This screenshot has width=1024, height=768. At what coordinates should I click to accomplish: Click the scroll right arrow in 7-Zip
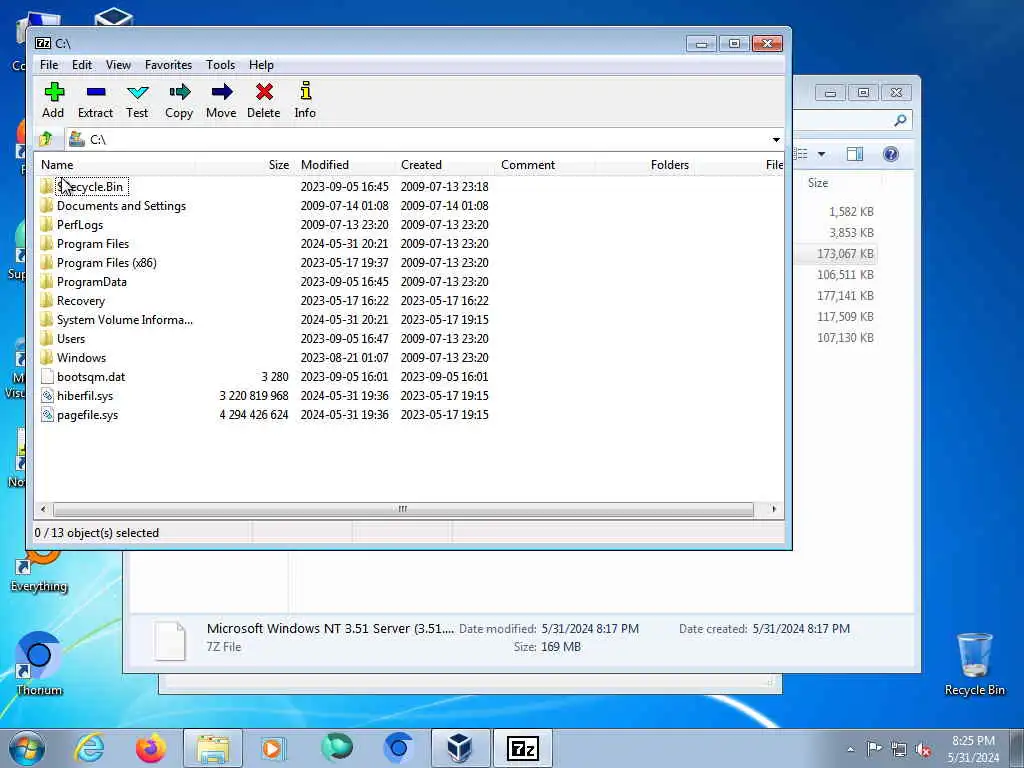coord(774,509)
